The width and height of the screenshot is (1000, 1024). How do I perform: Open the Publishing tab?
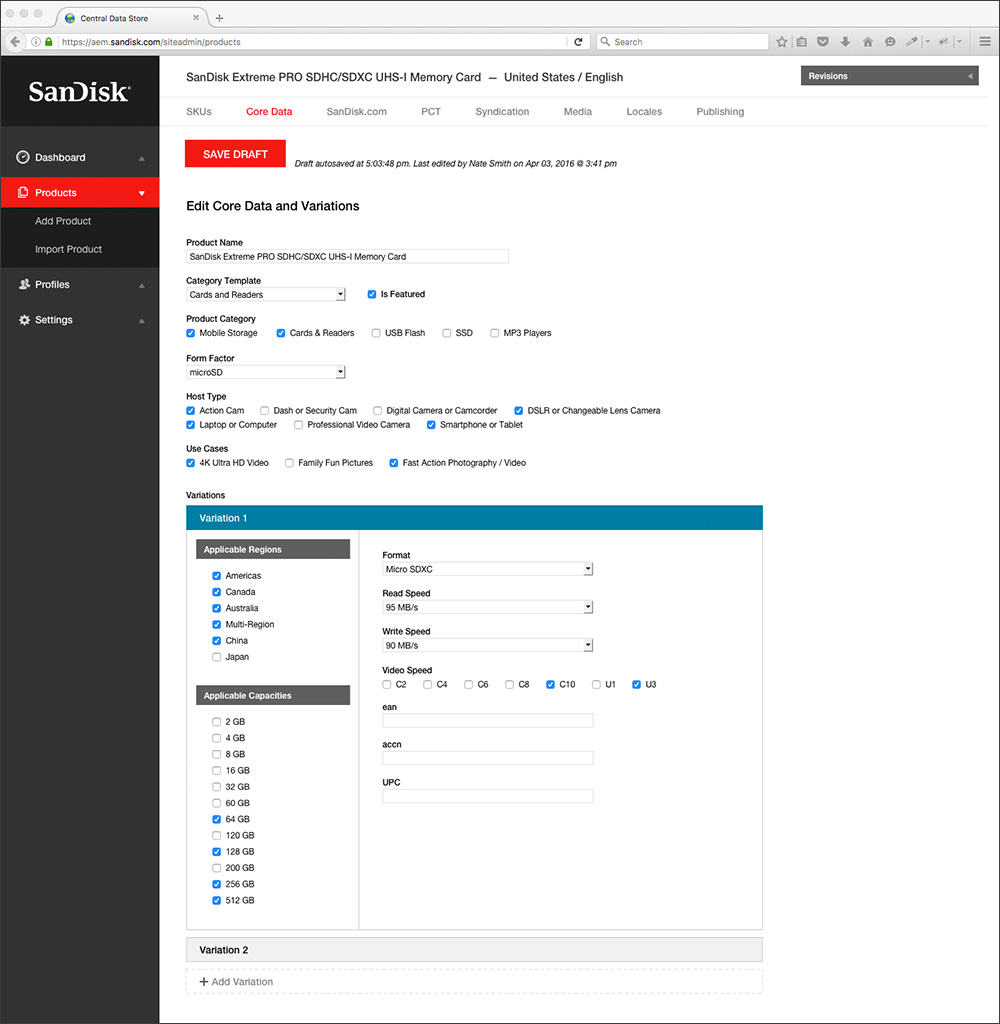(x=720, y=112)
